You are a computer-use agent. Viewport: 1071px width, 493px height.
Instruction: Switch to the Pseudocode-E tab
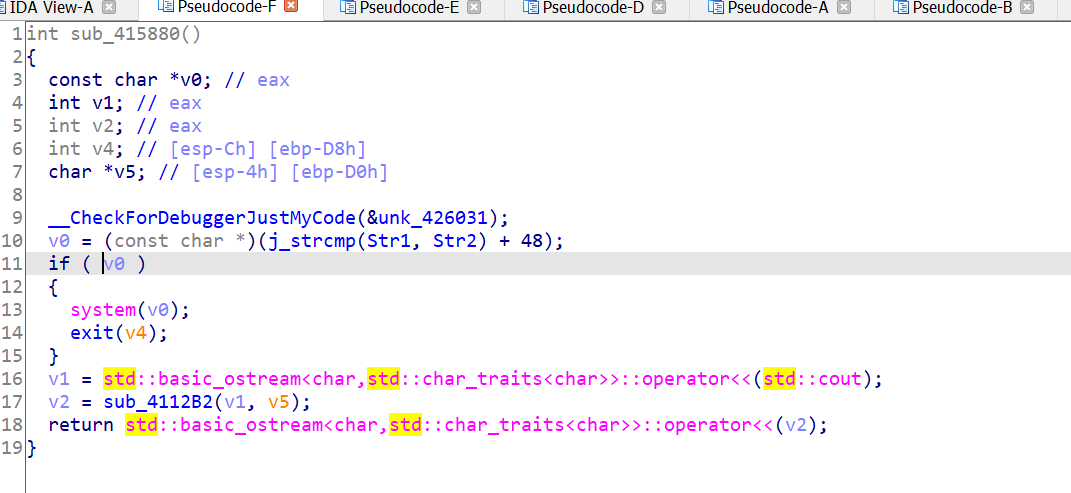click(413, 8)
